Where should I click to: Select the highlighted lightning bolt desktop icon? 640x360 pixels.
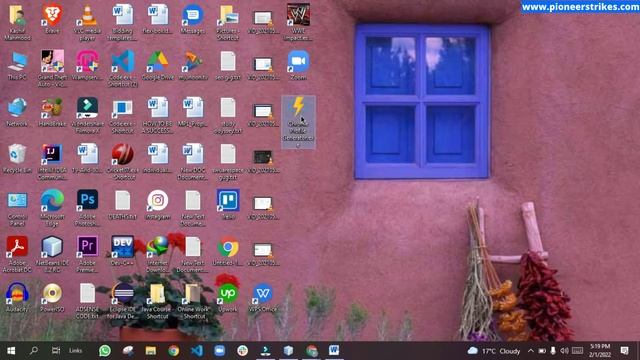click(x=298, y=122)
